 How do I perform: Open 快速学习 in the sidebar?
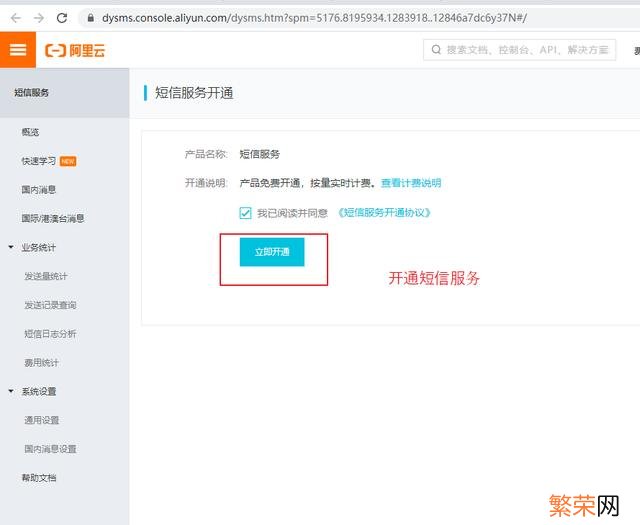point(39,161)
